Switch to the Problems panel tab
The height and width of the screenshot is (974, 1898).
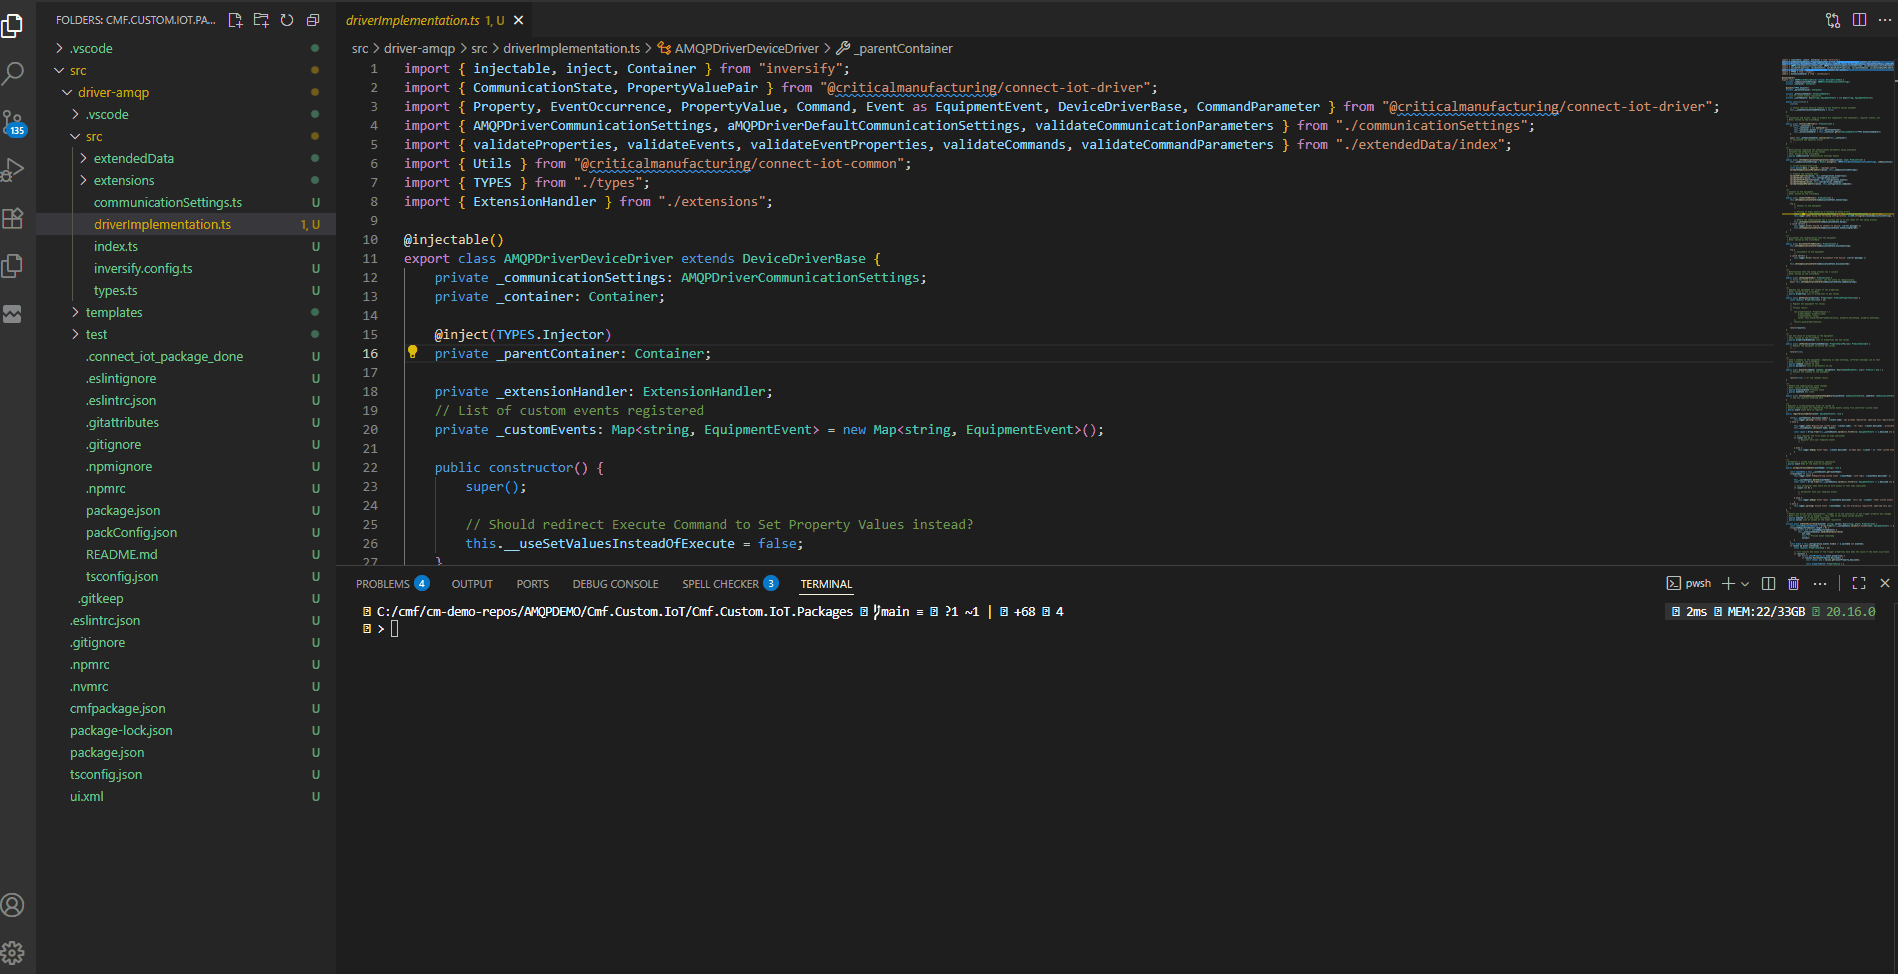(x=383, y=584)
